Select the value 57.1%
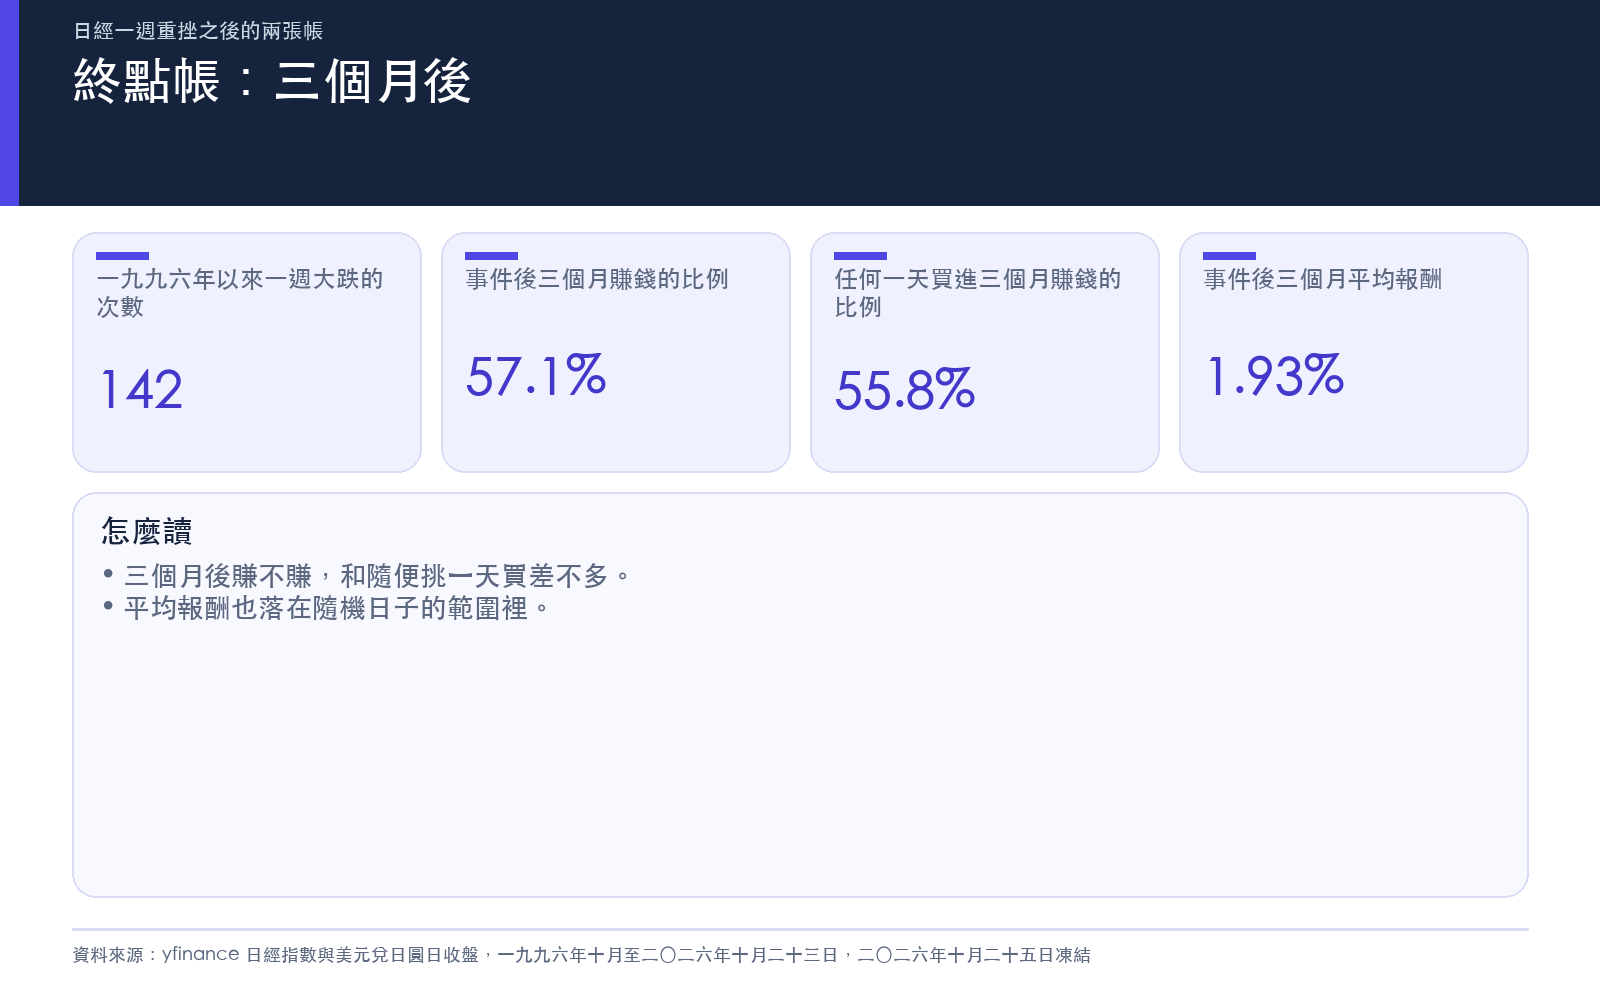This screenshot has width=1600, height=1000. click(536, 376)
